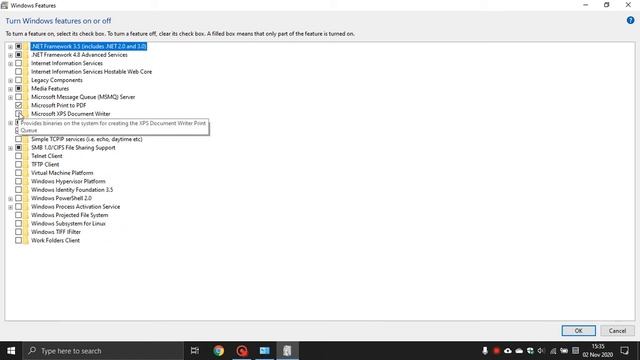
Task: Enable the Telnet Client checkbox
Action: (18, 156)
